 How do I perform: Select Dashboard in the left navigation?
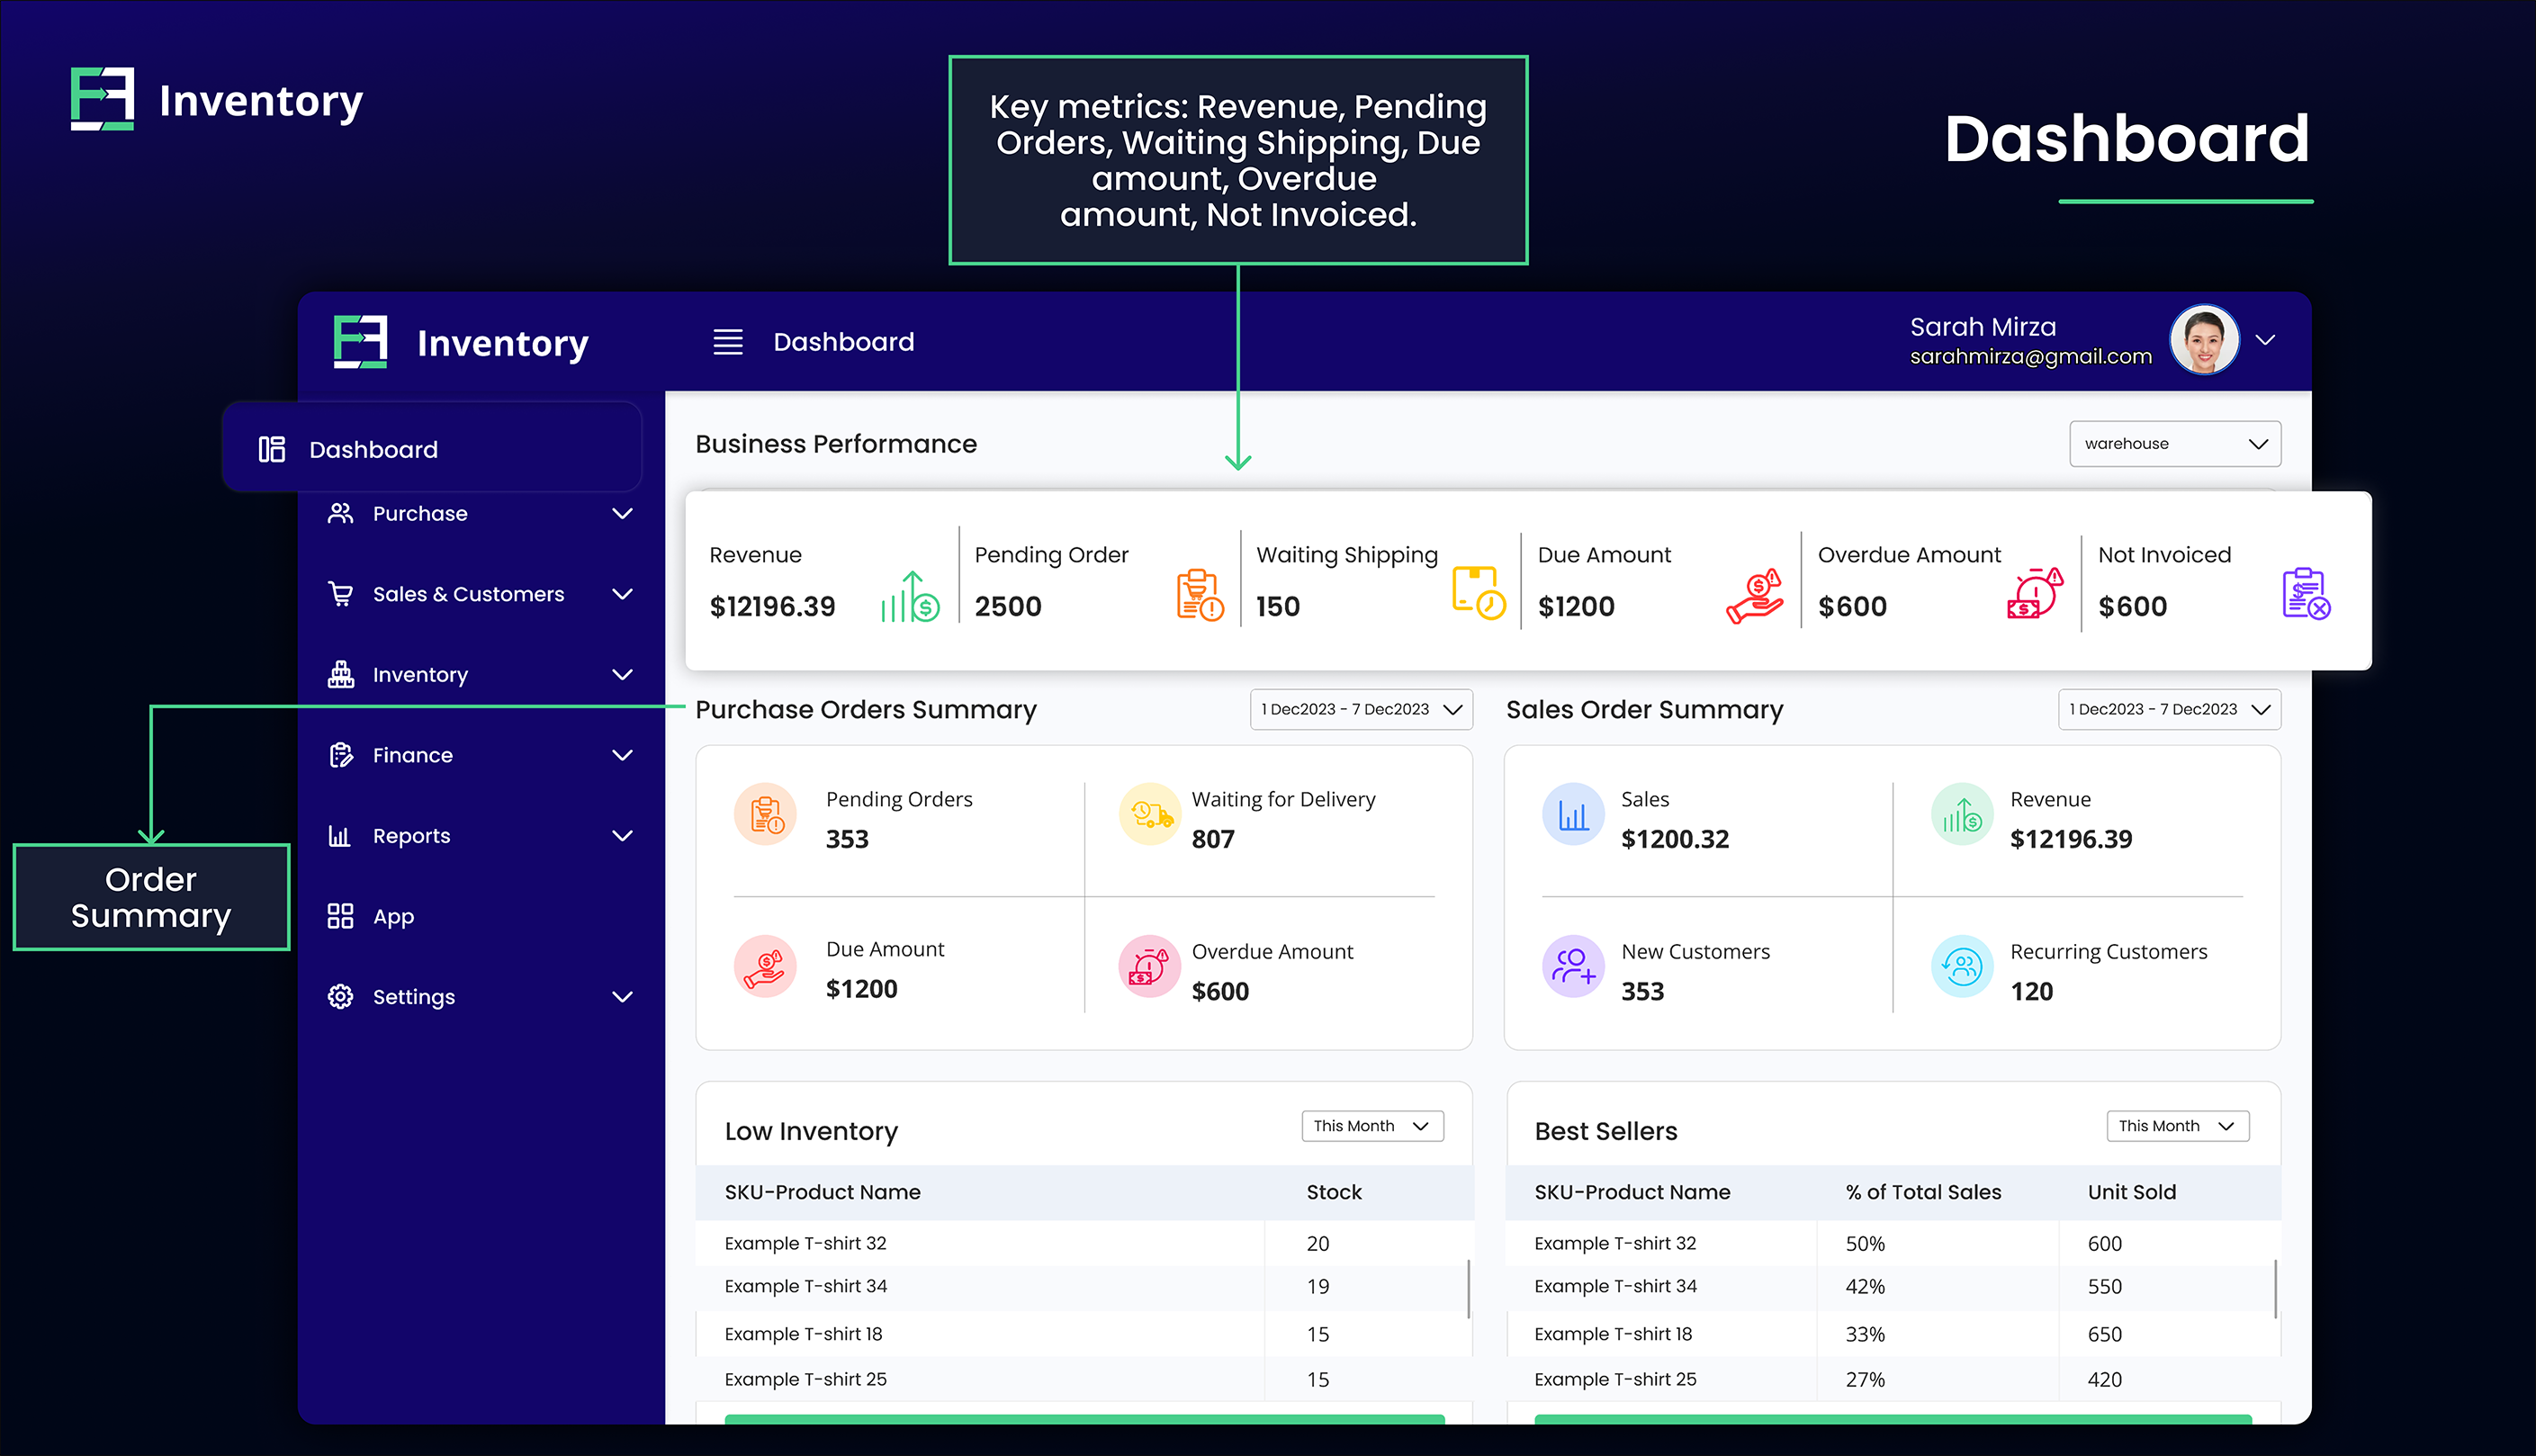(373, 449)
